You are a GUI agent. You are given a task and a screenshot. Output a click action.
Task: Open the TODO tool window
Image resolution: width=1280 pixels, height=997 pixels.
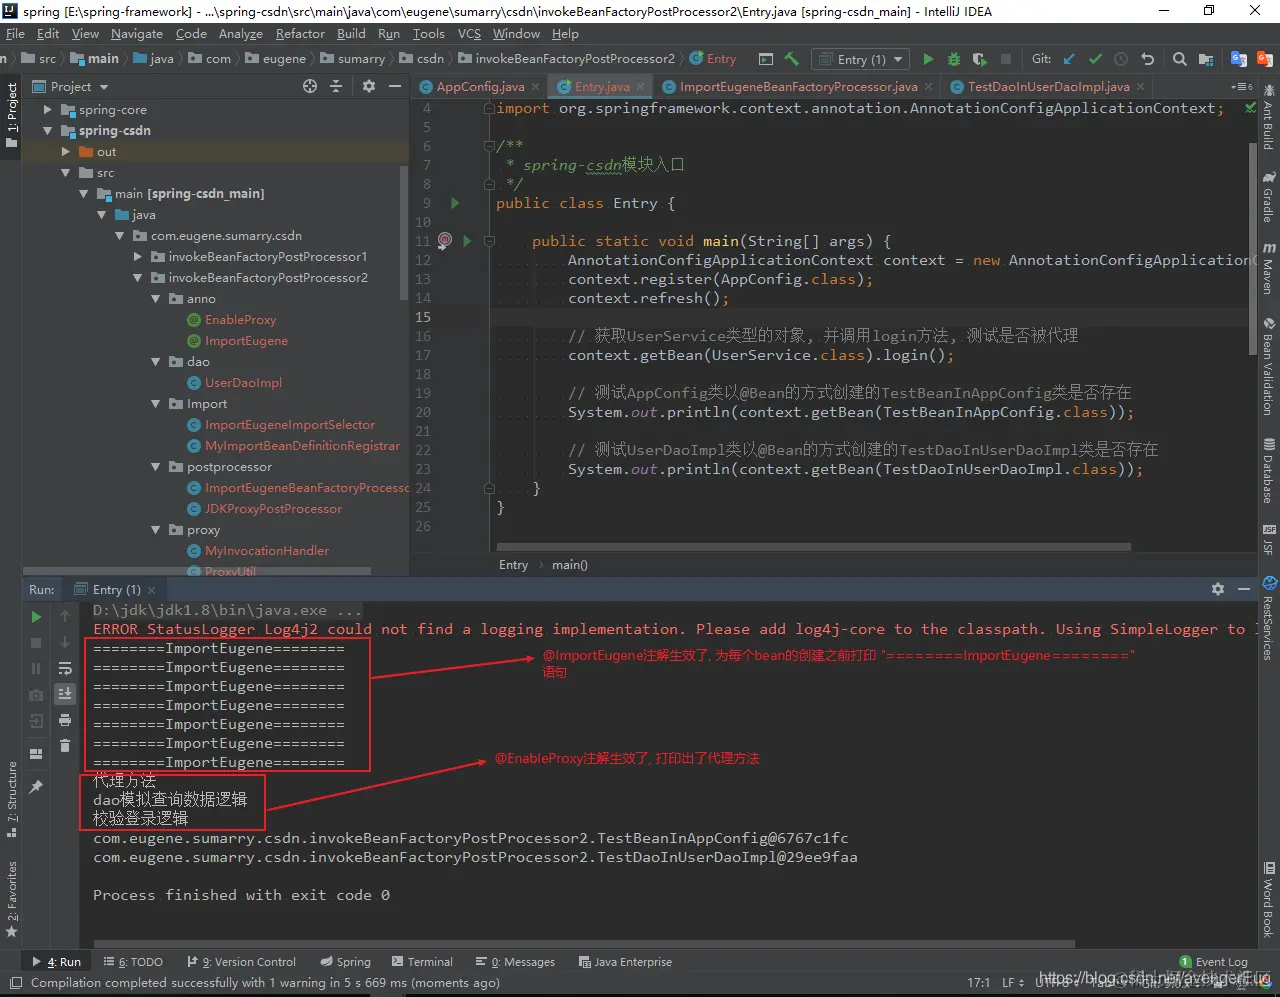(x=133, y=962)
